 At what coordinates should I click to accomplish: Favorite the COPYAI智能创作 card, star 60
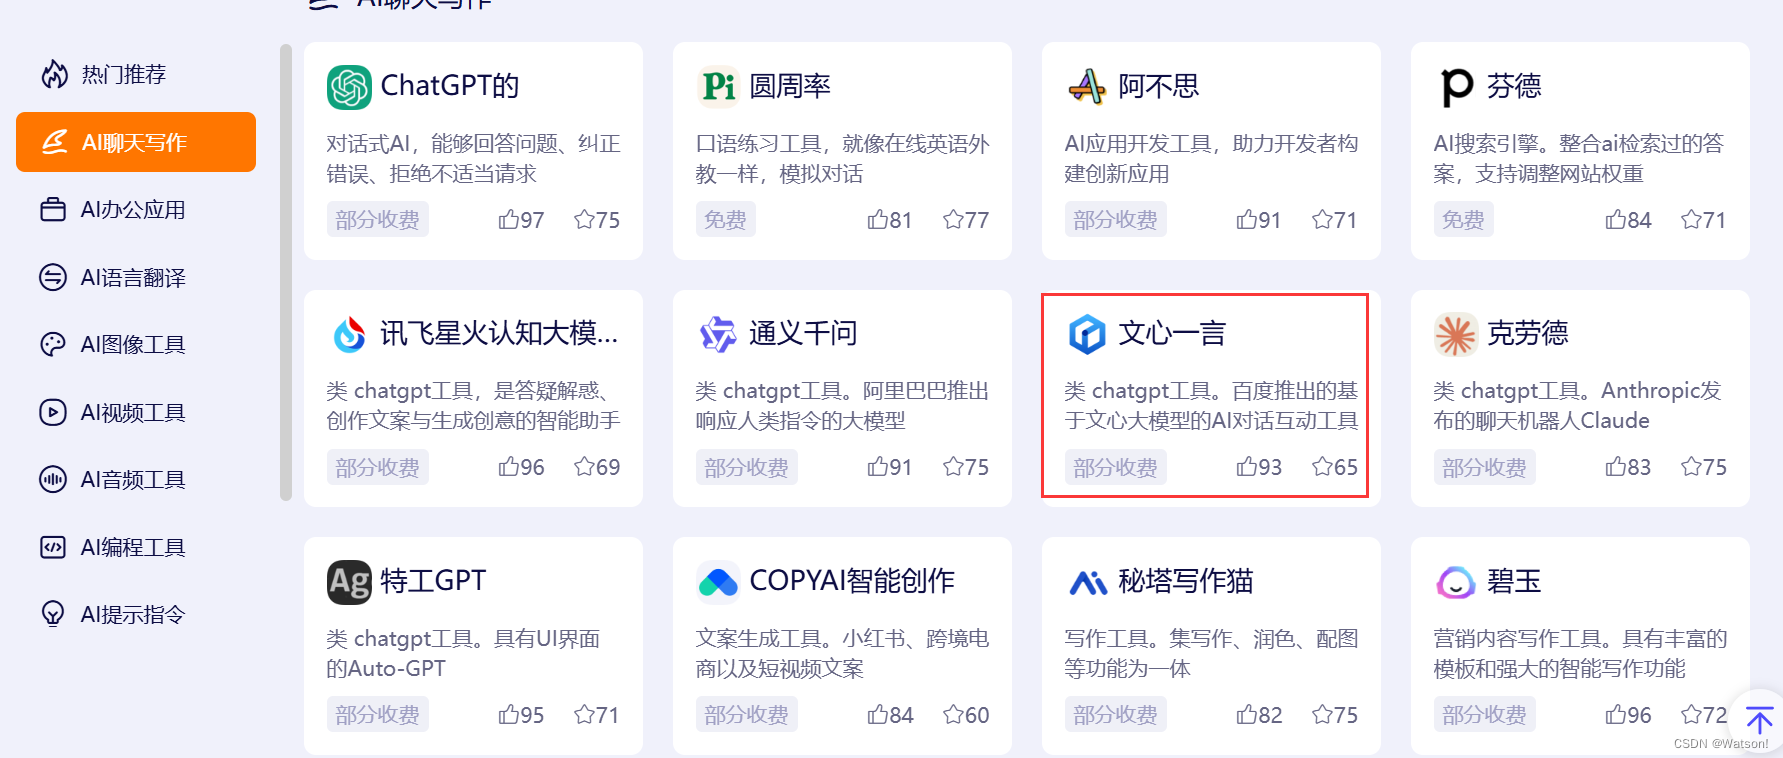coord(966,715)
